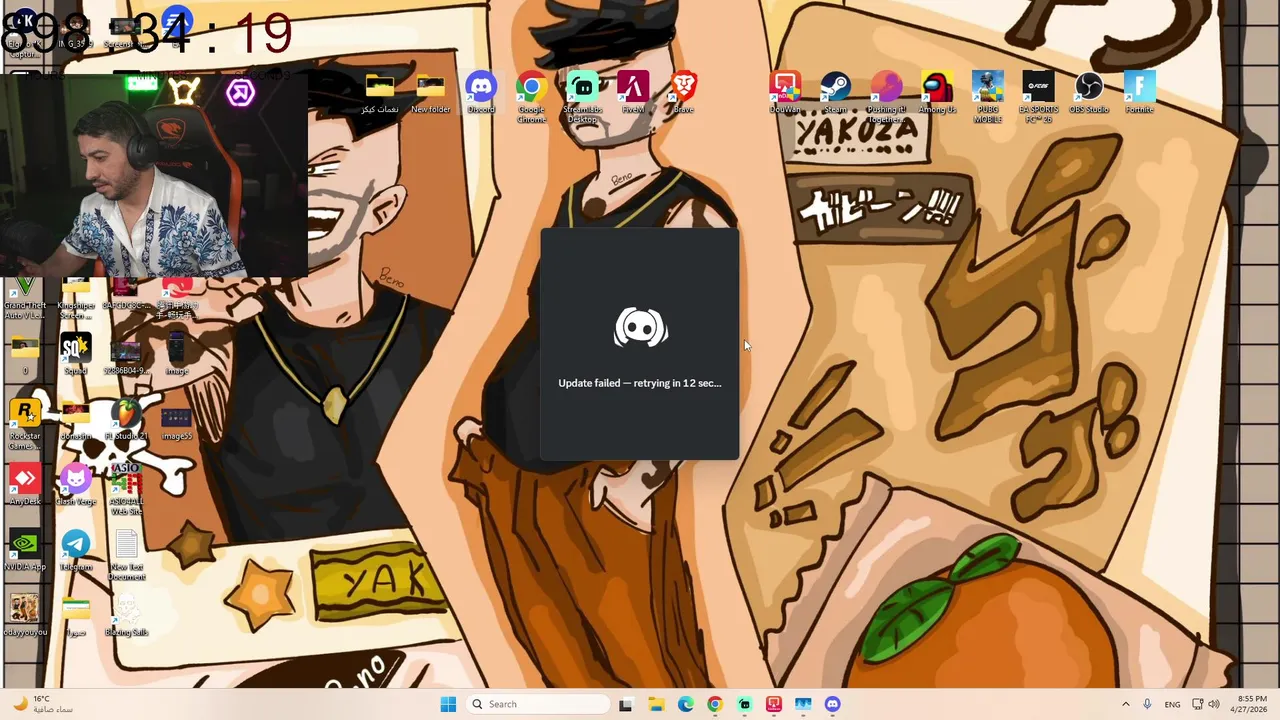Screen dimensions: 1280x720
Task: Open the Windows Start menu
Action: coord(448,704)
